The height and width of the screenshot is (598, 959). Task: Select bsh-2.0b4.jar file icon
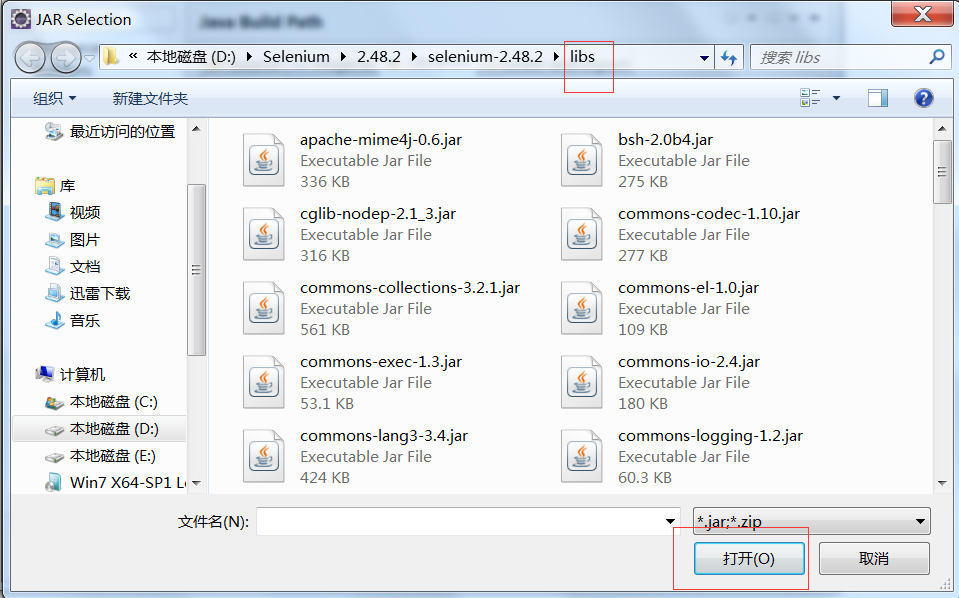(582, 160)
